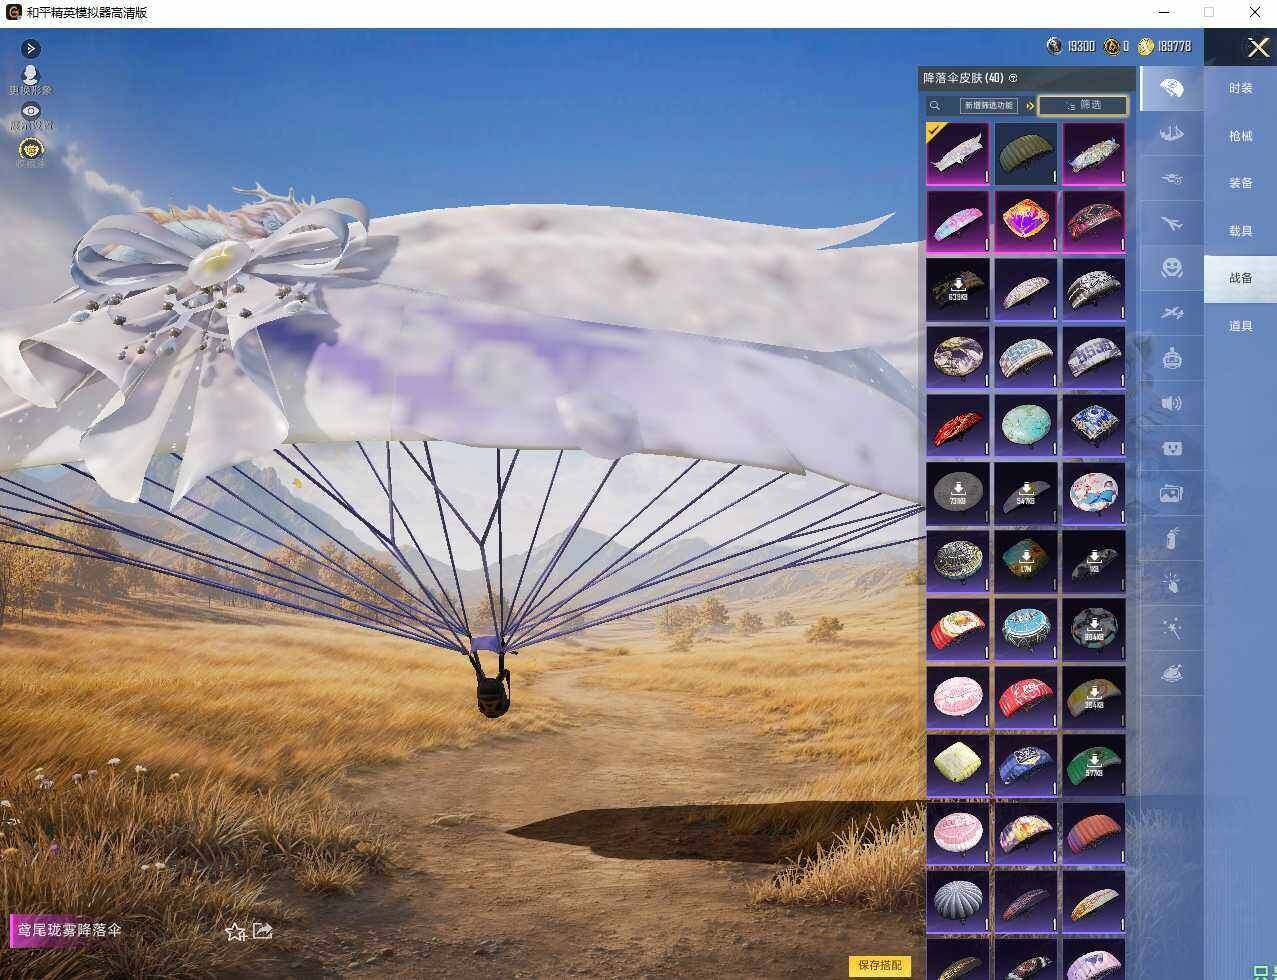Viewport: 1277px width, 980px height.
Task: Open the robot companion category icon
Action: click(x=1172, y=358)
